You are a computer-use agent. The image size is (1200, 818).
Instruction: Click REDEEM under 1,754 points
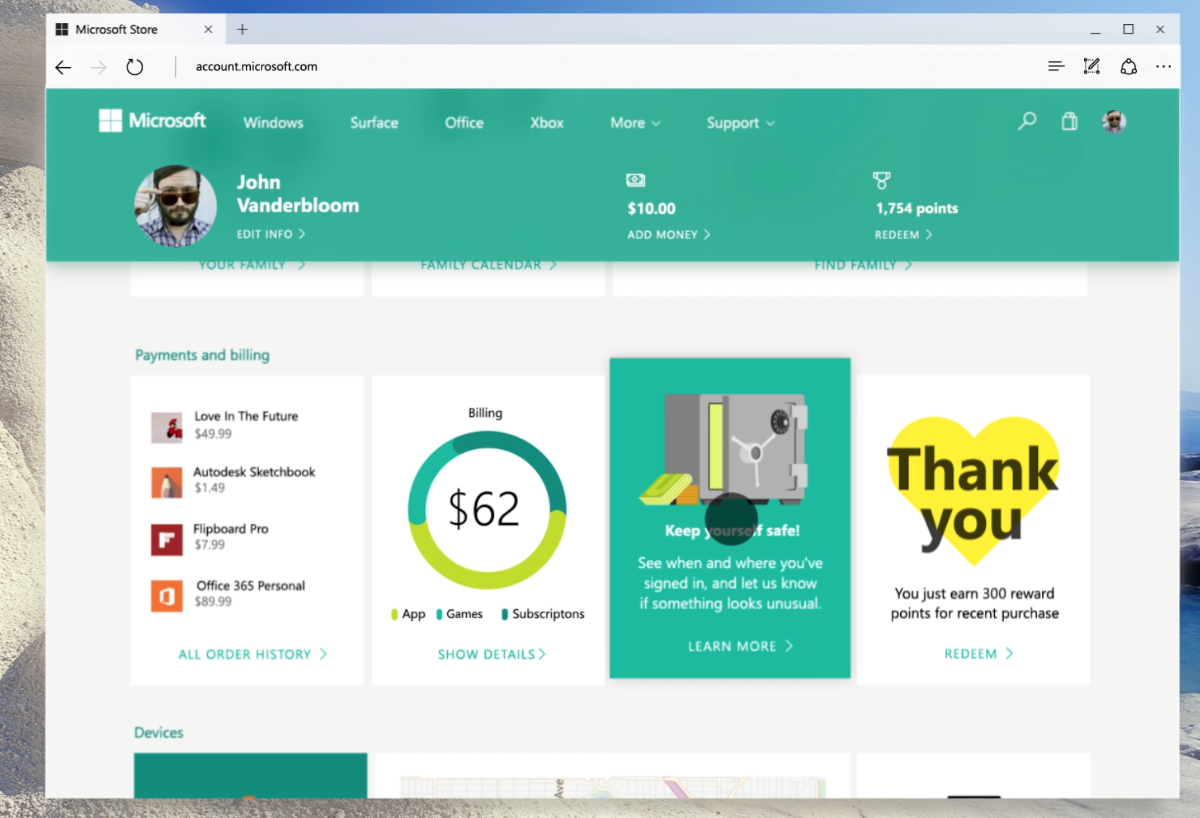click(903, 234)
